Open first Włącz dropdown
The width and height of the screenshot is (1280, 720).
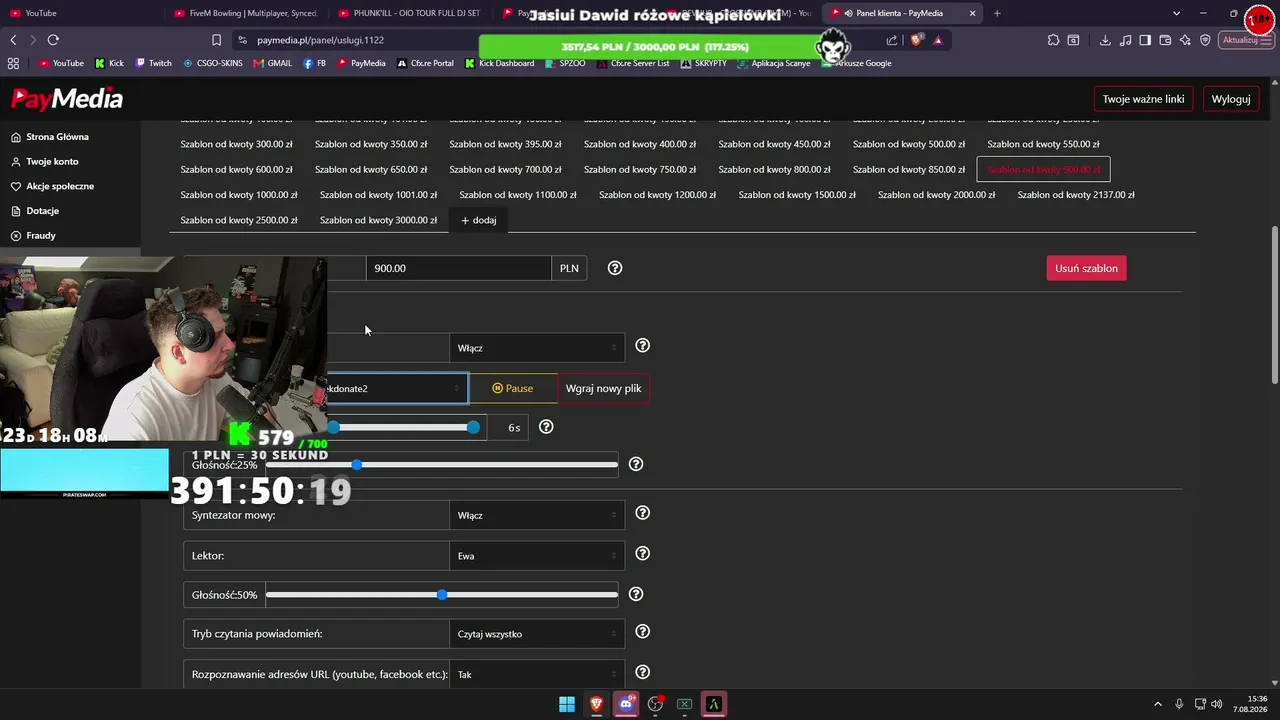(x=537, y=348)
